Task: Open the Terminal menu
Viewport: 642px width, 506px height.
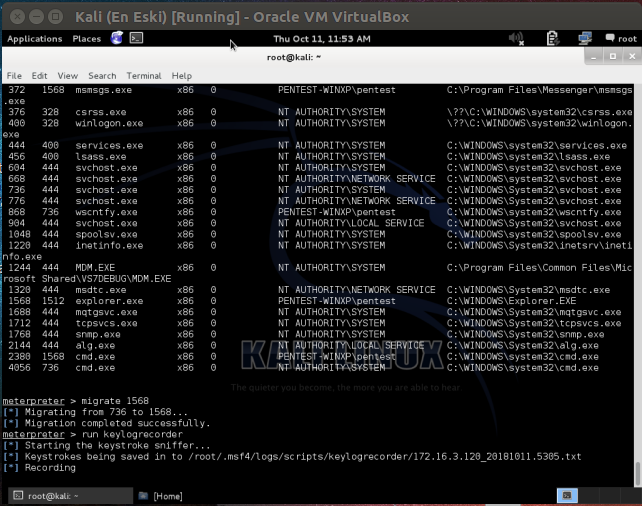Action: point(144,76)
